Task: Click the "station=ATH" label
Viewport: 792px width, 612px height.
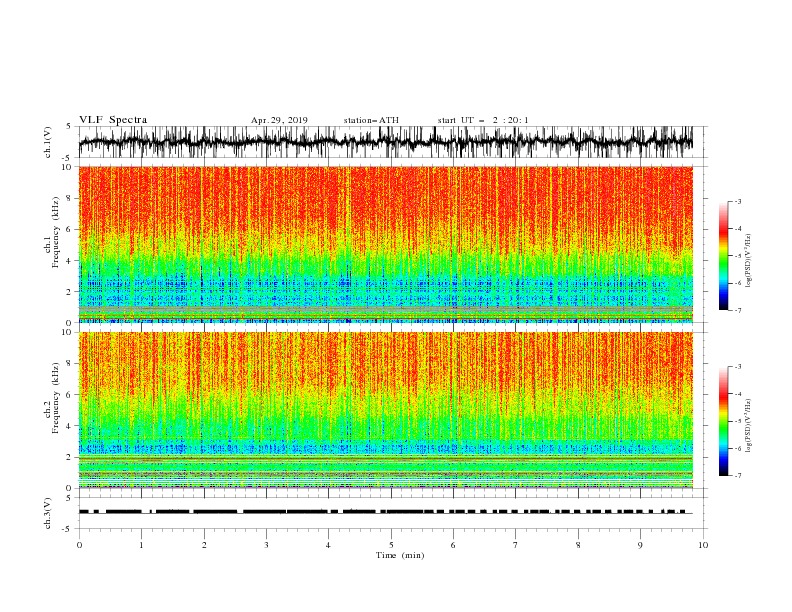Action: click(x=371, y=120)
